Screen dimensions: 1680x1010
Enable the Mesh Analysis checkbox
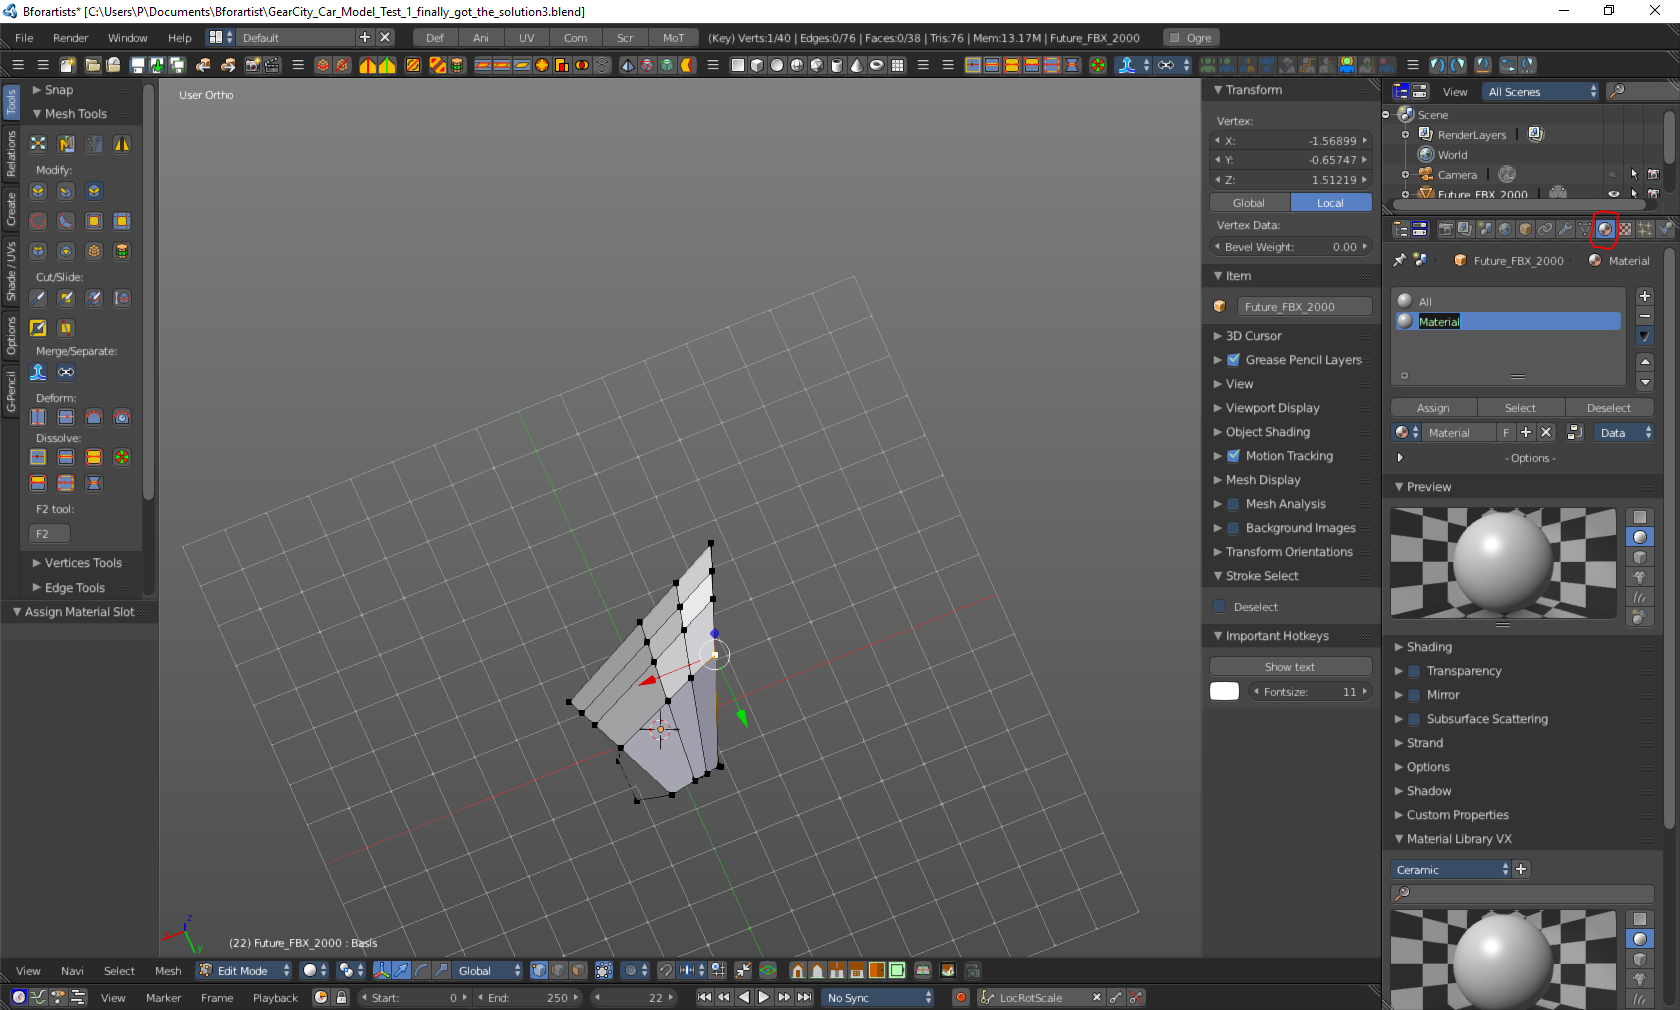click(1233, 504)
